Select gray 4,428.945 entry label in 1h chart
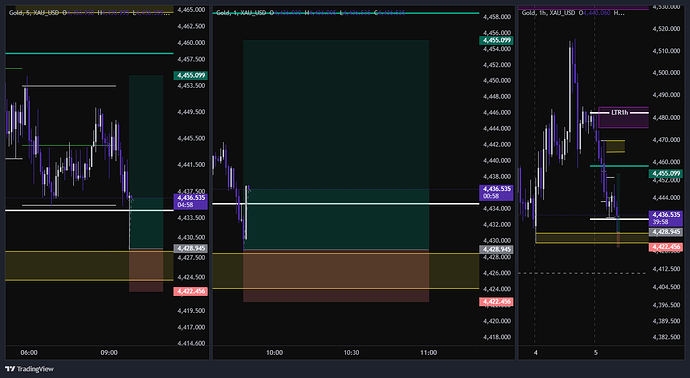Screen dimensions: 690x378 click(x=666, y=232)
